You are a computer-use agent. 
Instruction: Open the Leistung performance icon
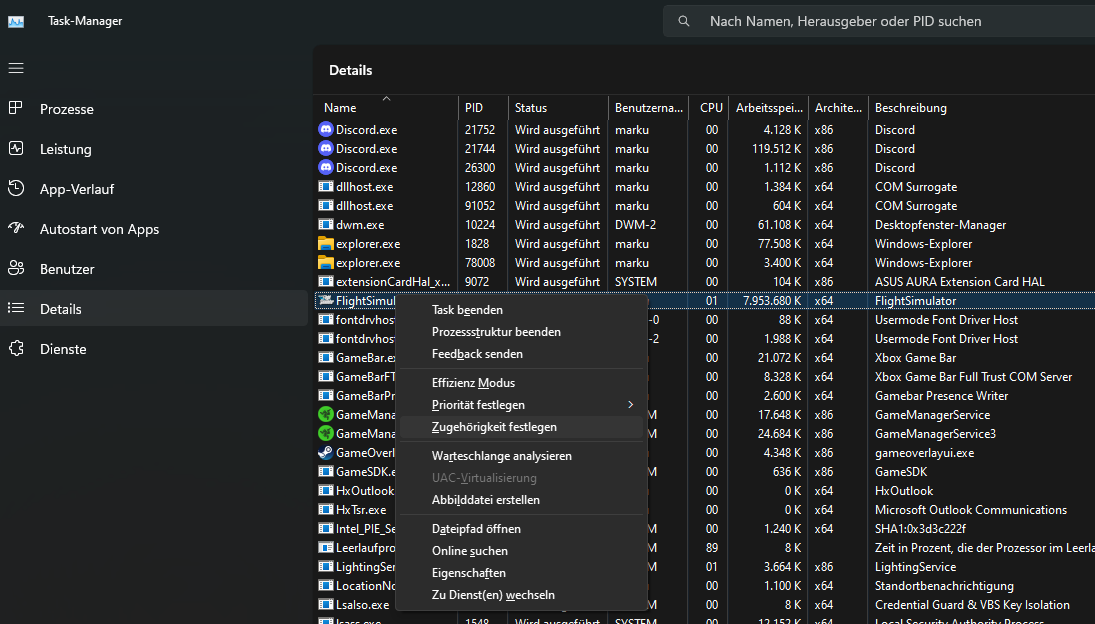coord(16,149)
